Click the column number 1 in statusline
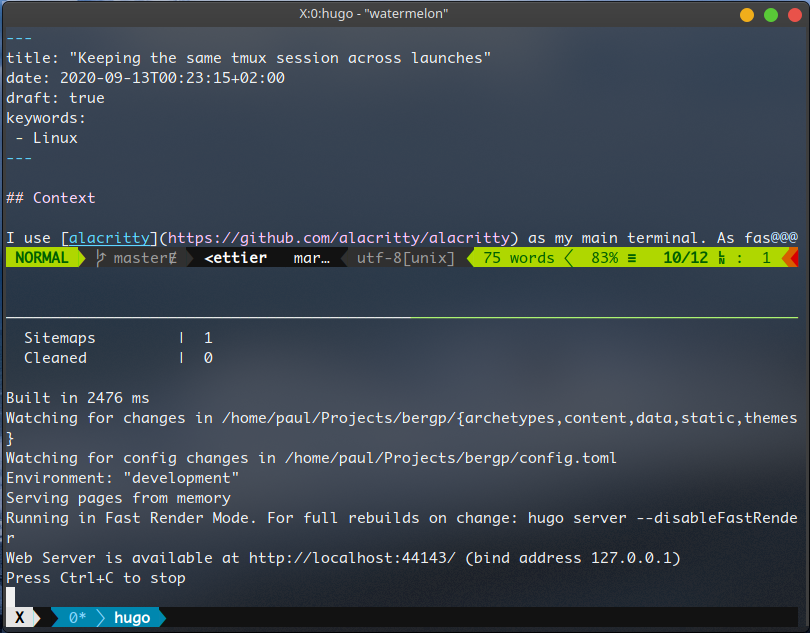The image size is (810, 633). 766,257
